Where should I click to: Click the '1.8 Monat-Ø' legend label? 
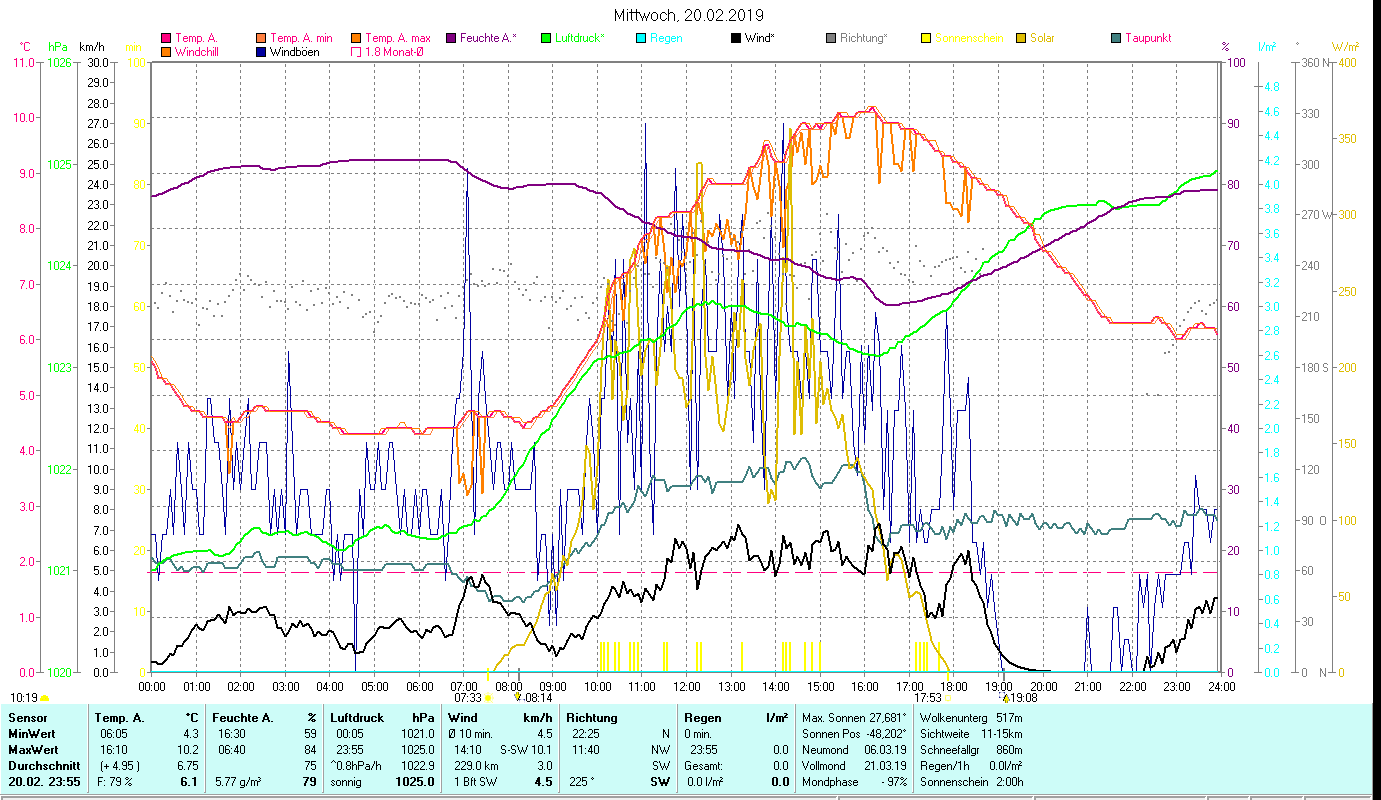(x=394, y=51)
